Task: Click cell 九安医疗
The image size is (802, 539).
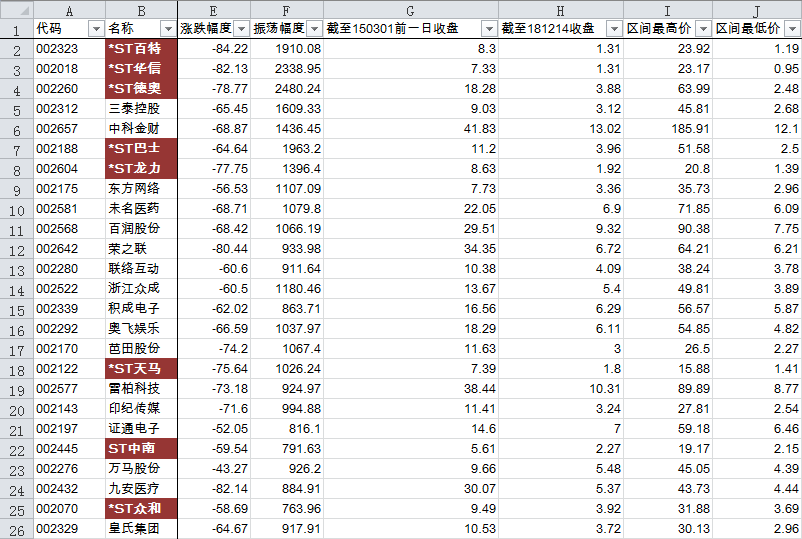Action: click(142, 489)
